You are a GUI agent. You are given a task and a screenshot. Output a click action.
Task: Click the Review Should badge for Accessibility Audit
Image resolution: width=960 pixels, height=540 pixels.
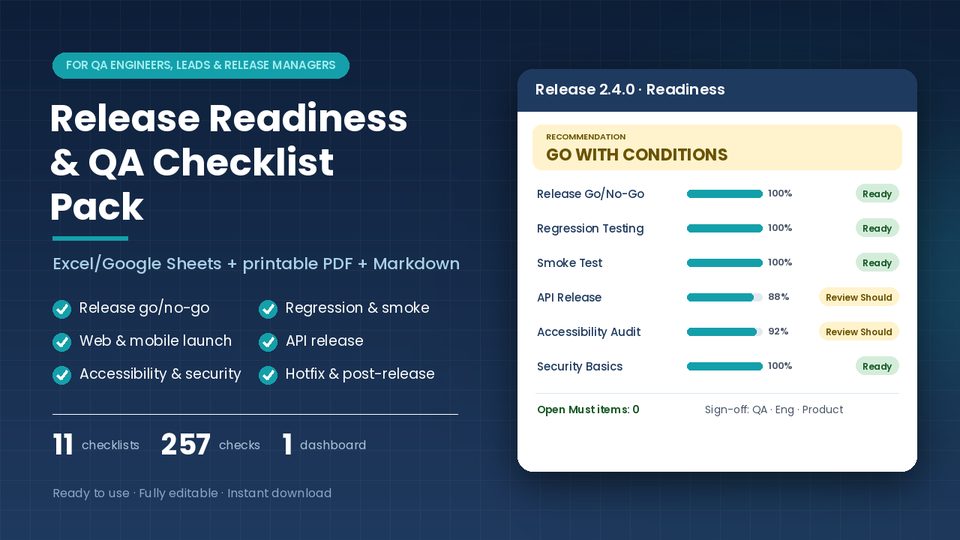click(x=858, y=332)
